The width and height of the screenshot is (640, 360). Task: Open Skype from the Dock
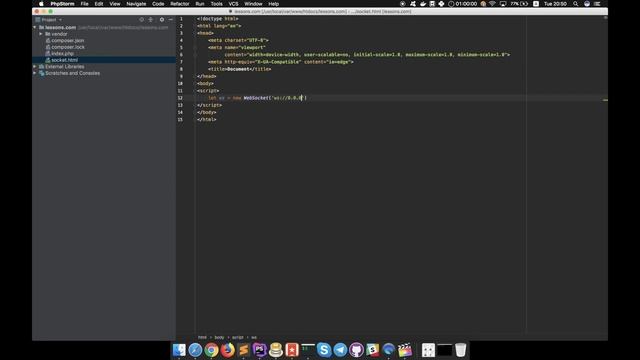324,350
